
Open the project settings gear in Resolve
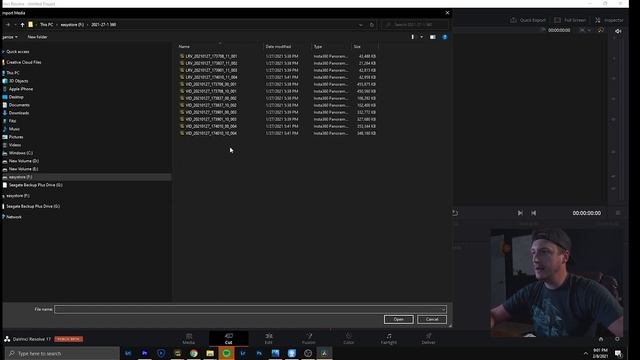(x=617, y=339)
